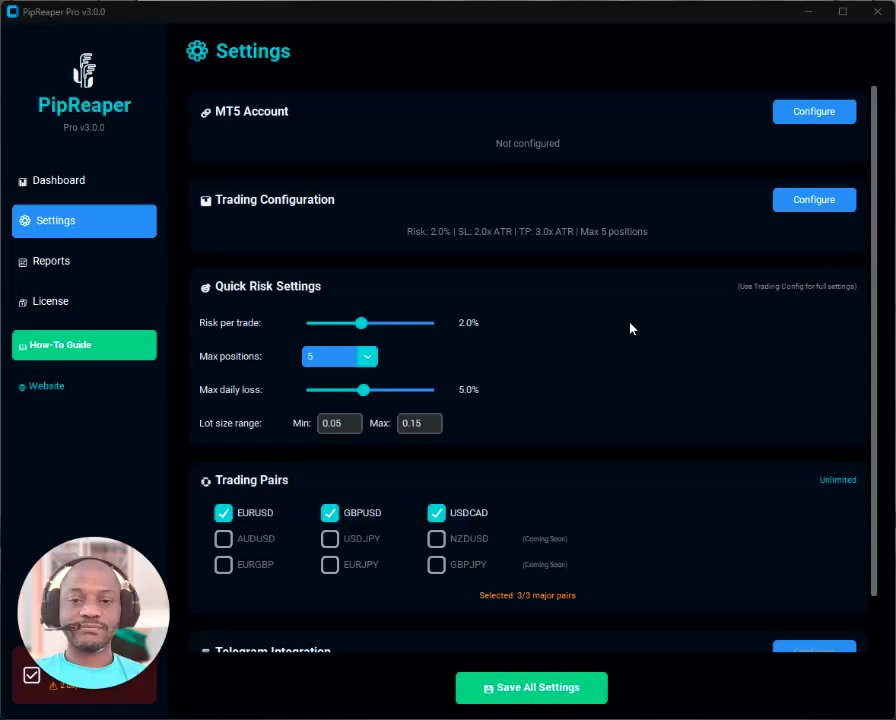Click the 'Use Trading Config for full settings' note
Image resolution: width=896 pixels, height=720 pixels.
(797, 286)
